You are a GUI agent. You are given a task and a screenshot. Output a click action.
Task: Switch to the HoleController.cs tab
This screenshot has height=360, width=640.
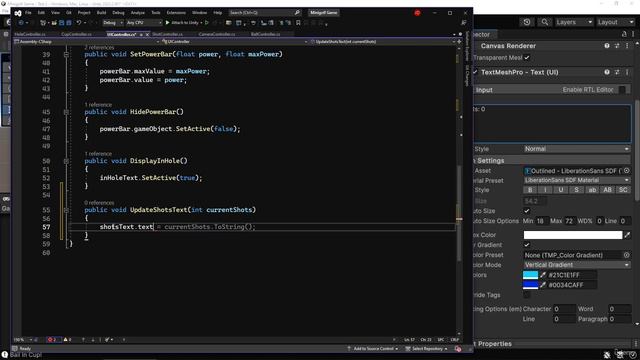pyautogui.click(x=30, y=34)
